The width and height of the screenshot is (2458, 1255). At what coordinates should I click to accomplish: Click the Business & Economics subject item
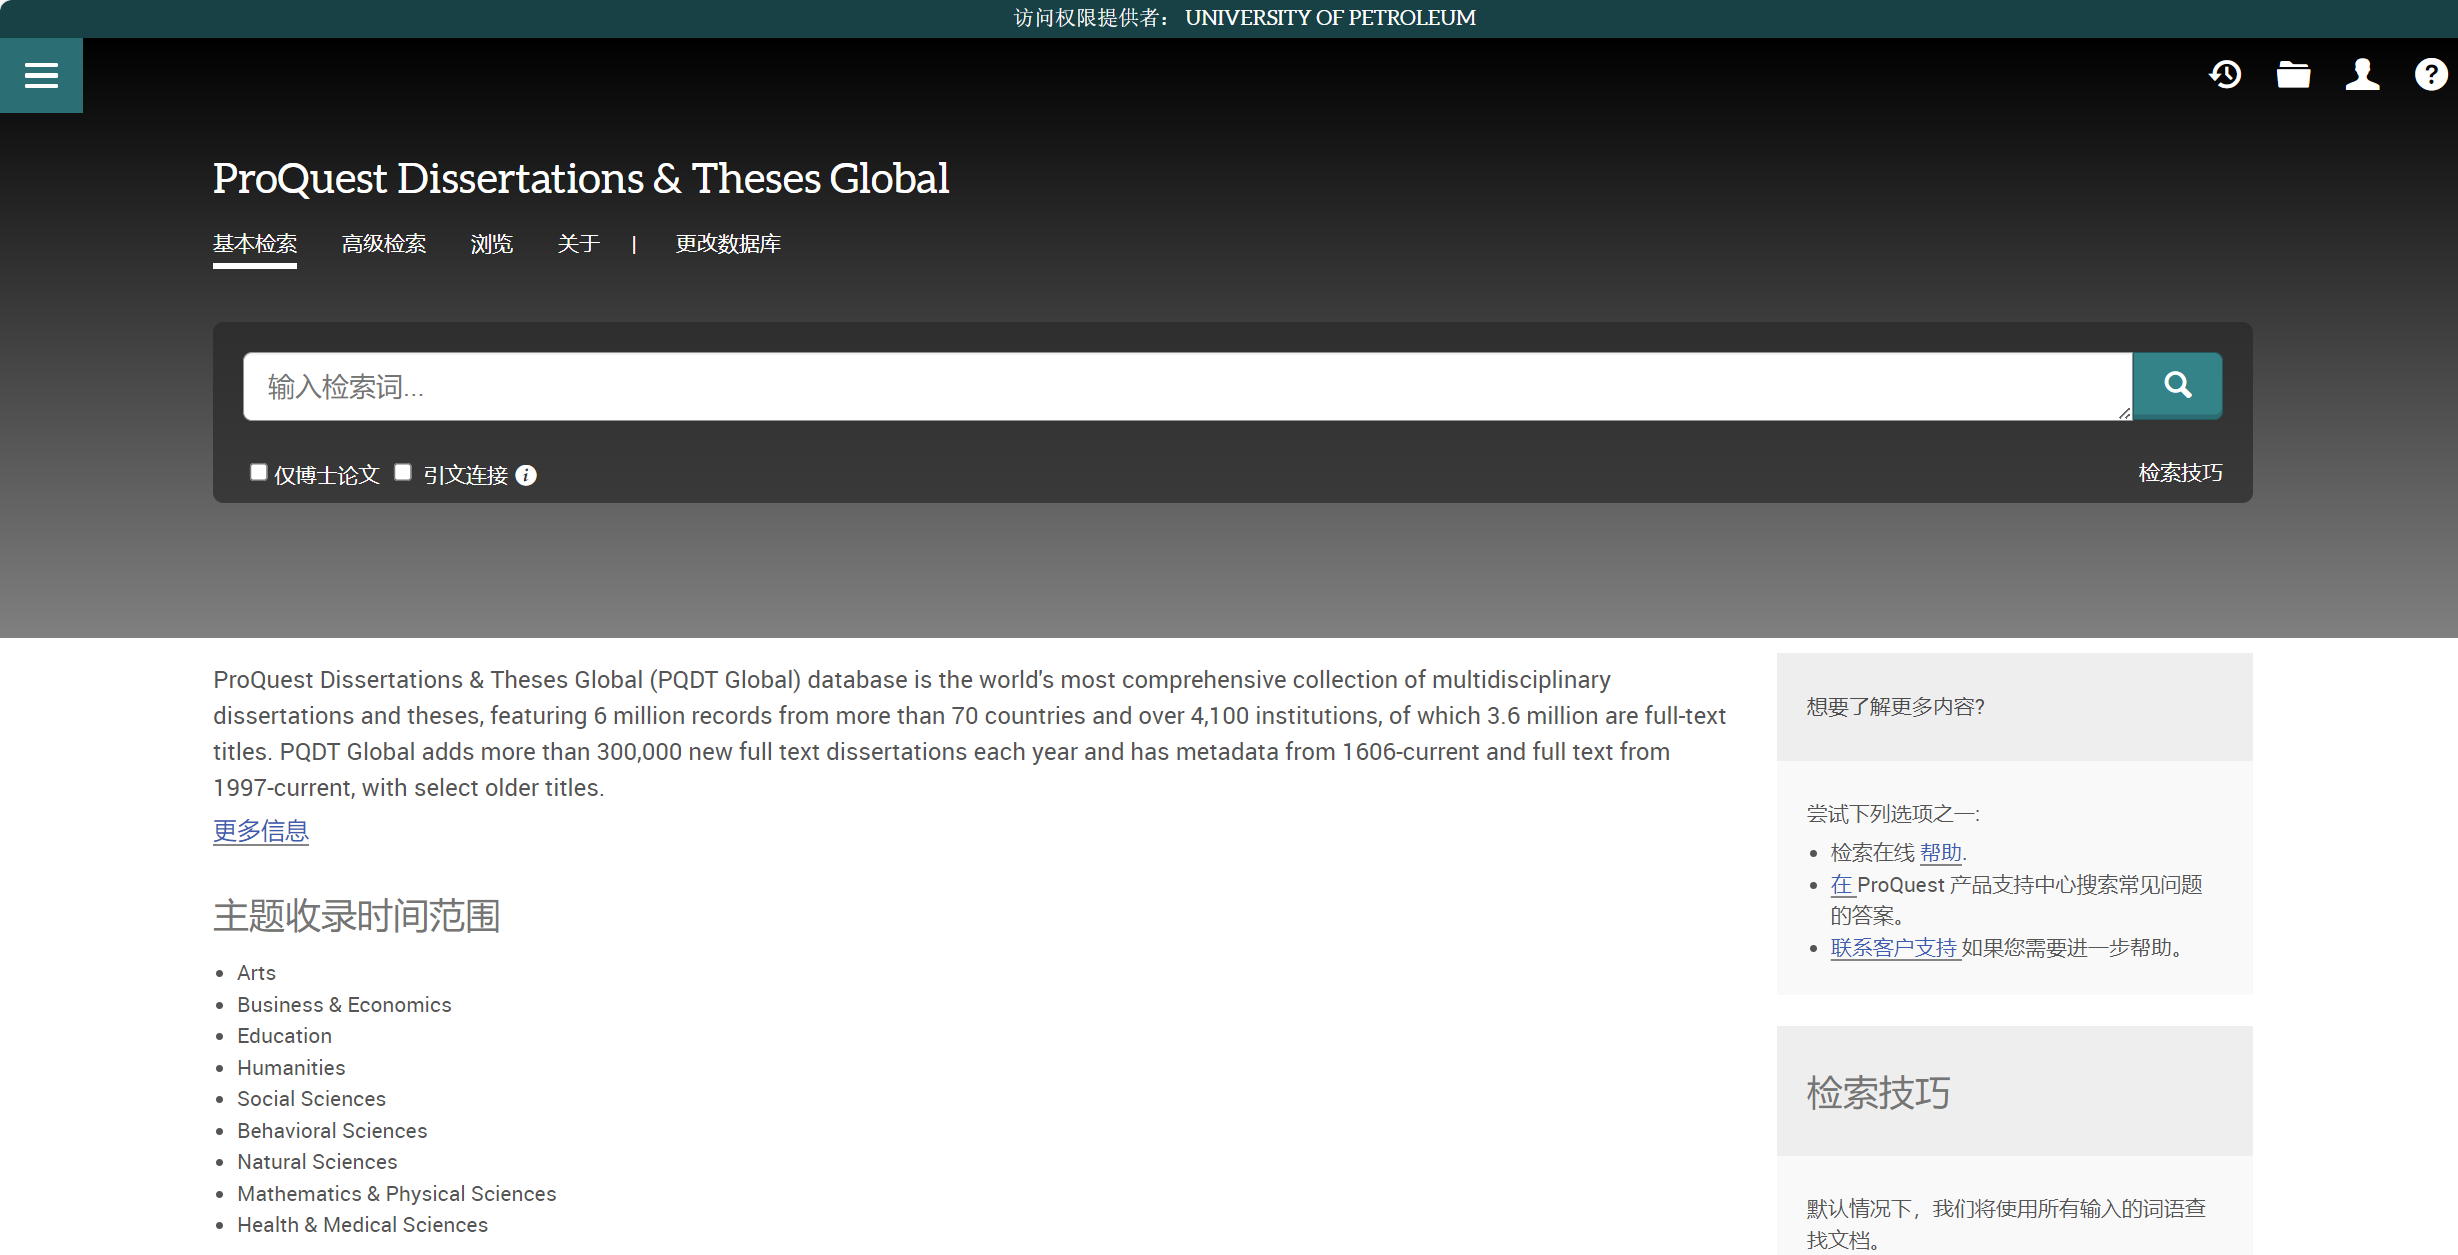(x=344, y=1005)
